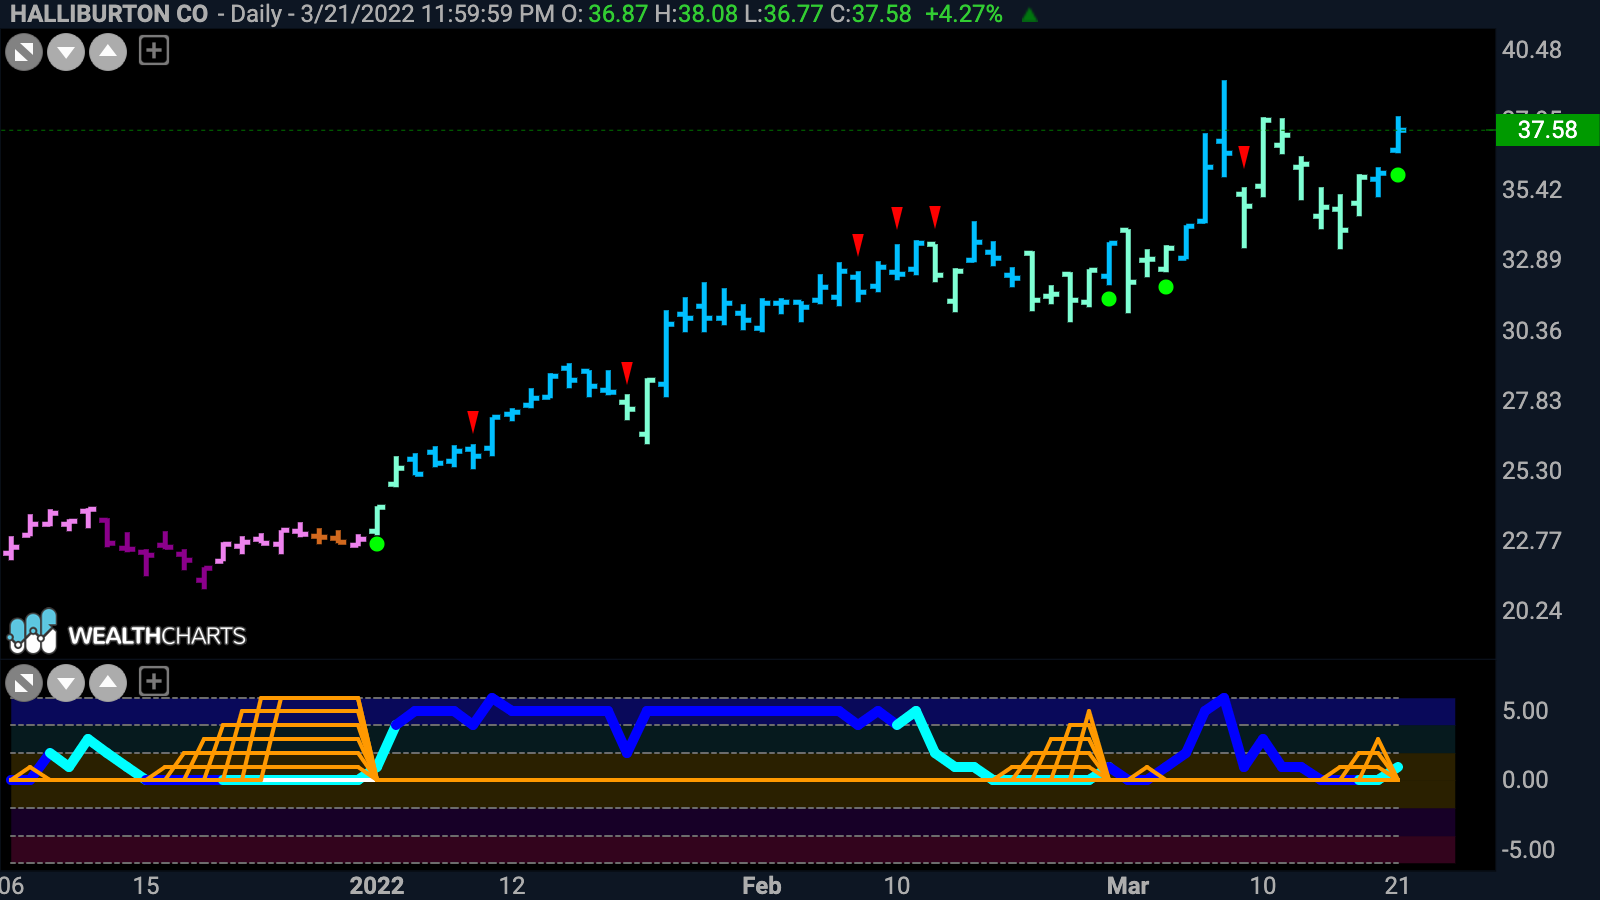Viewport: 1600px width, 900px height.
Task: Click the red arrow marker beside the March peak
Action: click(1244, 156)
